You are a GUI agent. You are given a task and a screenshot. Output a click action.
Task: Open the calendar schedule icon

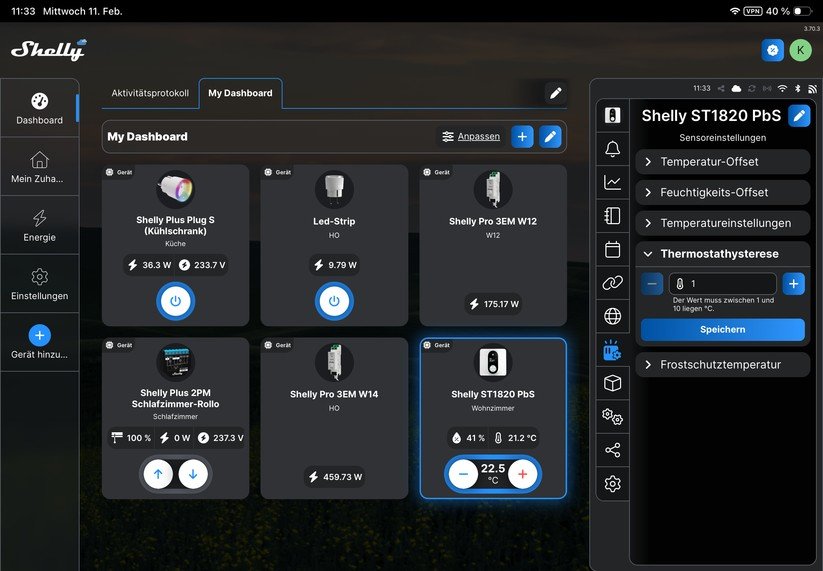coord(612,250)
